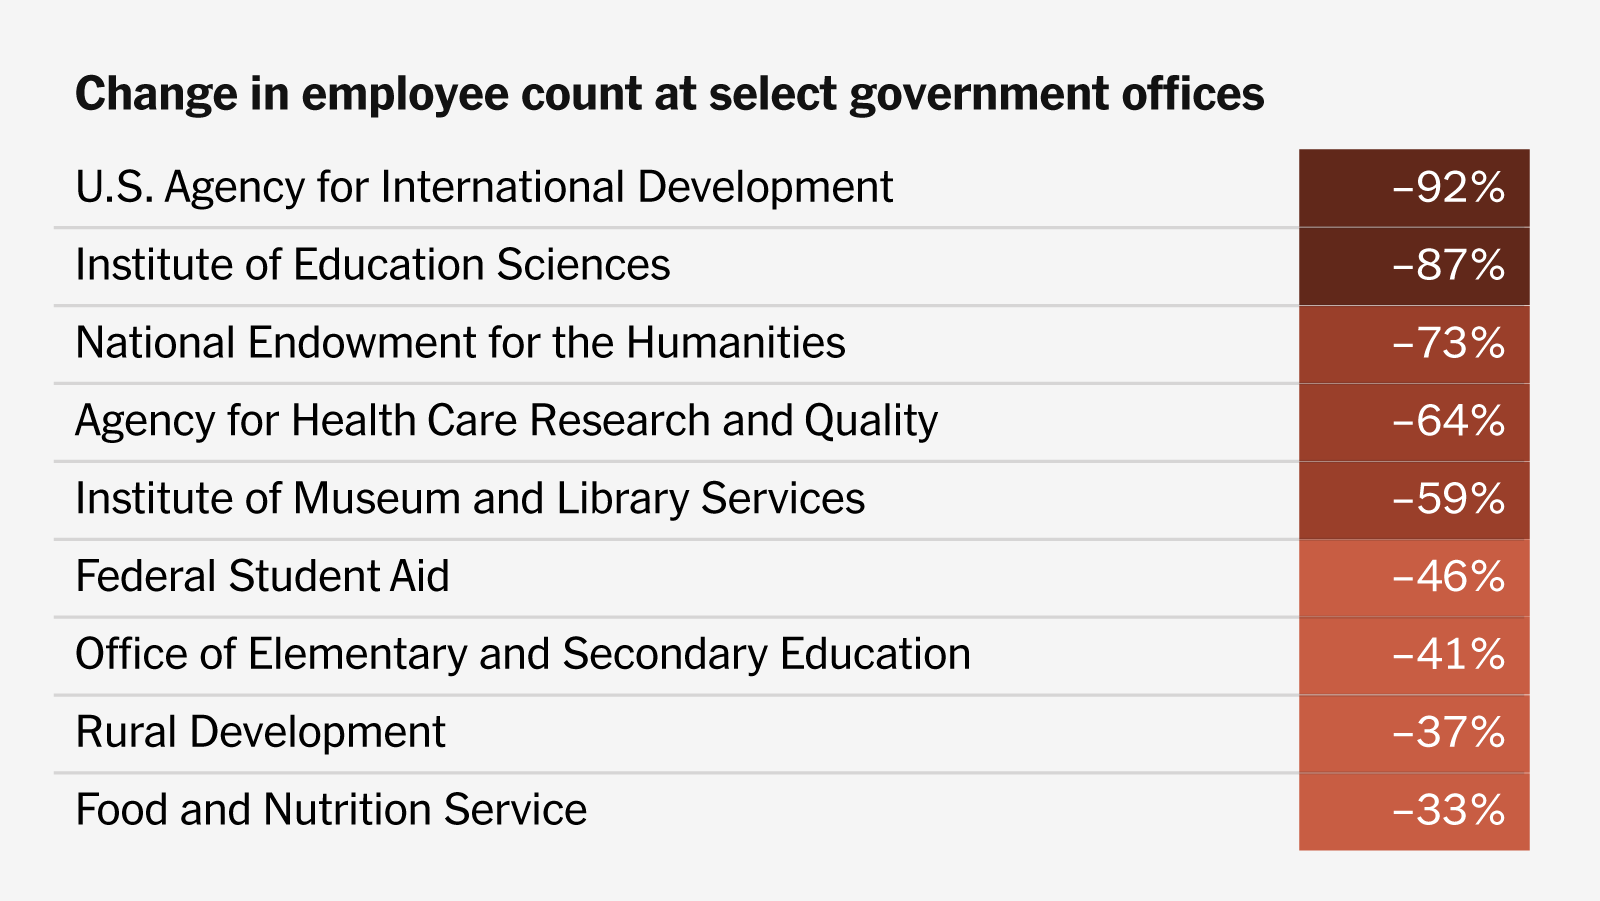This screenshot has width=1600, height=901.
Task: Select the Food and Nutrition Service label
Action: click(x=331, y=810)
